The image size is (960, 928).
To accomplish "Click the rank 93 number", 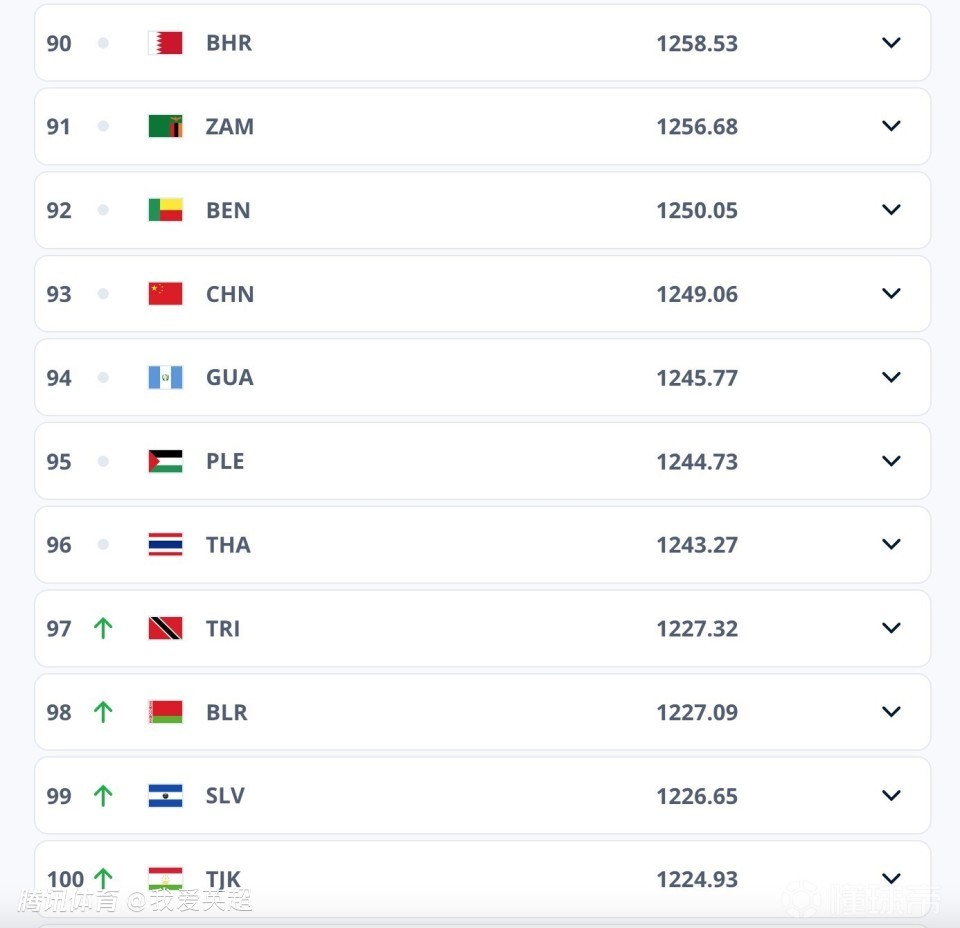I will point(59,294).
